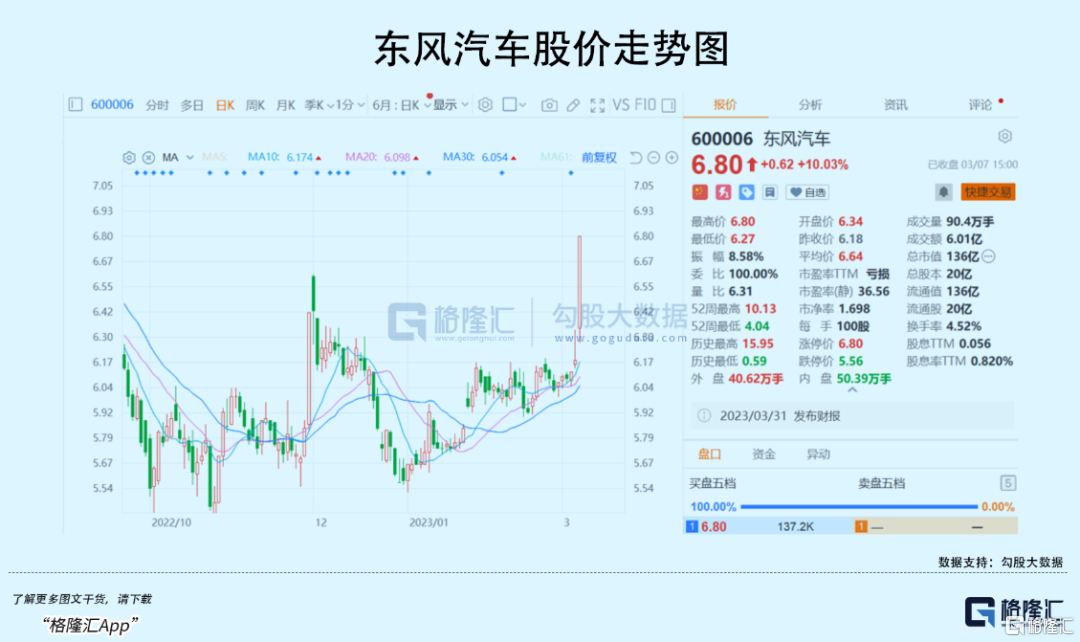Click stock code 600006 in toolbar
The width and height of the screenshot is (1080, 642).
point(112,104)
